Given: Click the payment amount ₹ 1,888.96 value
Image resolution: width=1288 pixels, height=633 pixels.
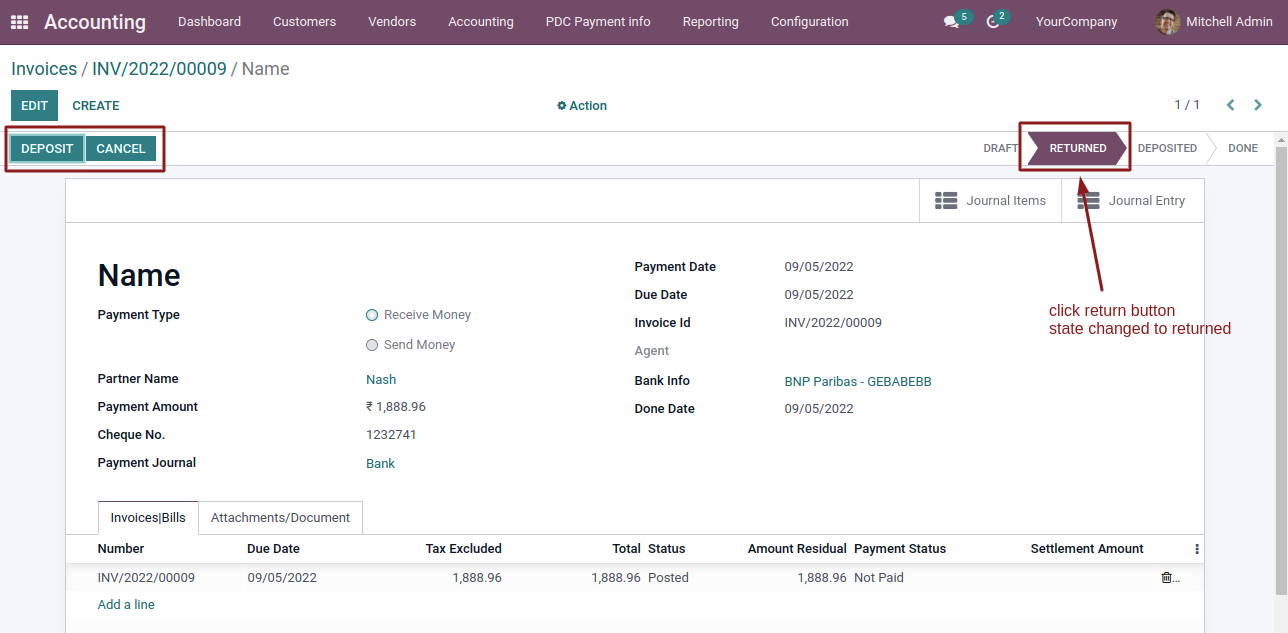Looking at the screenshot, I should (396, 407).
